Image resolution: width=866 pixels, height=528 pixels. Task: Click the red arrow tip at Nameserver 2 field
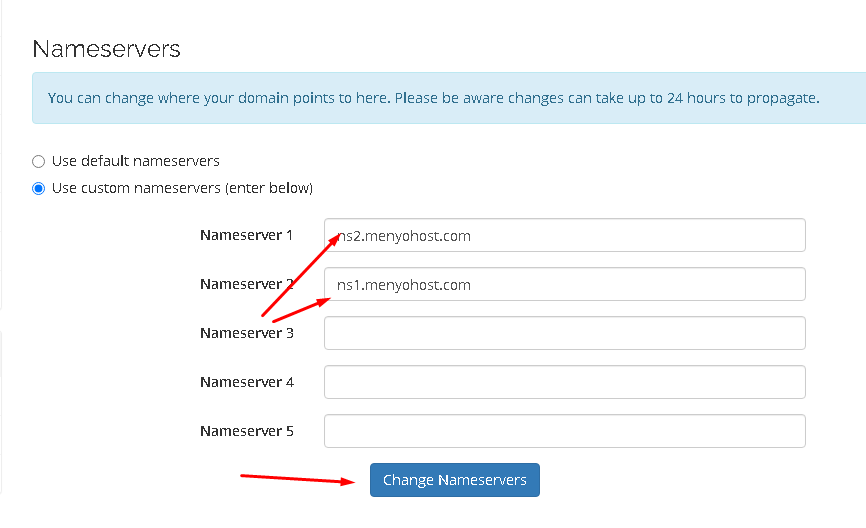point(325,302)
